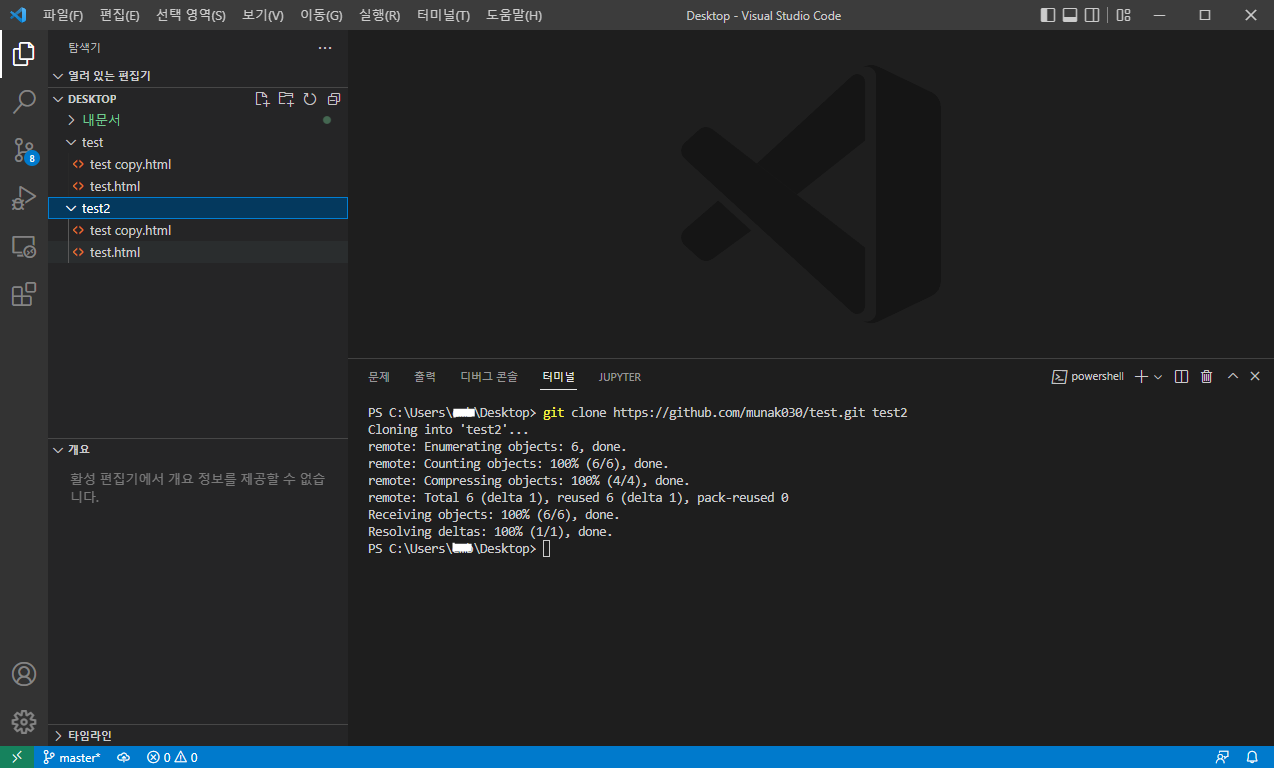Open the Manage gear icon
This screenshot has height=768, width=1274.
[x=24, y=722]
